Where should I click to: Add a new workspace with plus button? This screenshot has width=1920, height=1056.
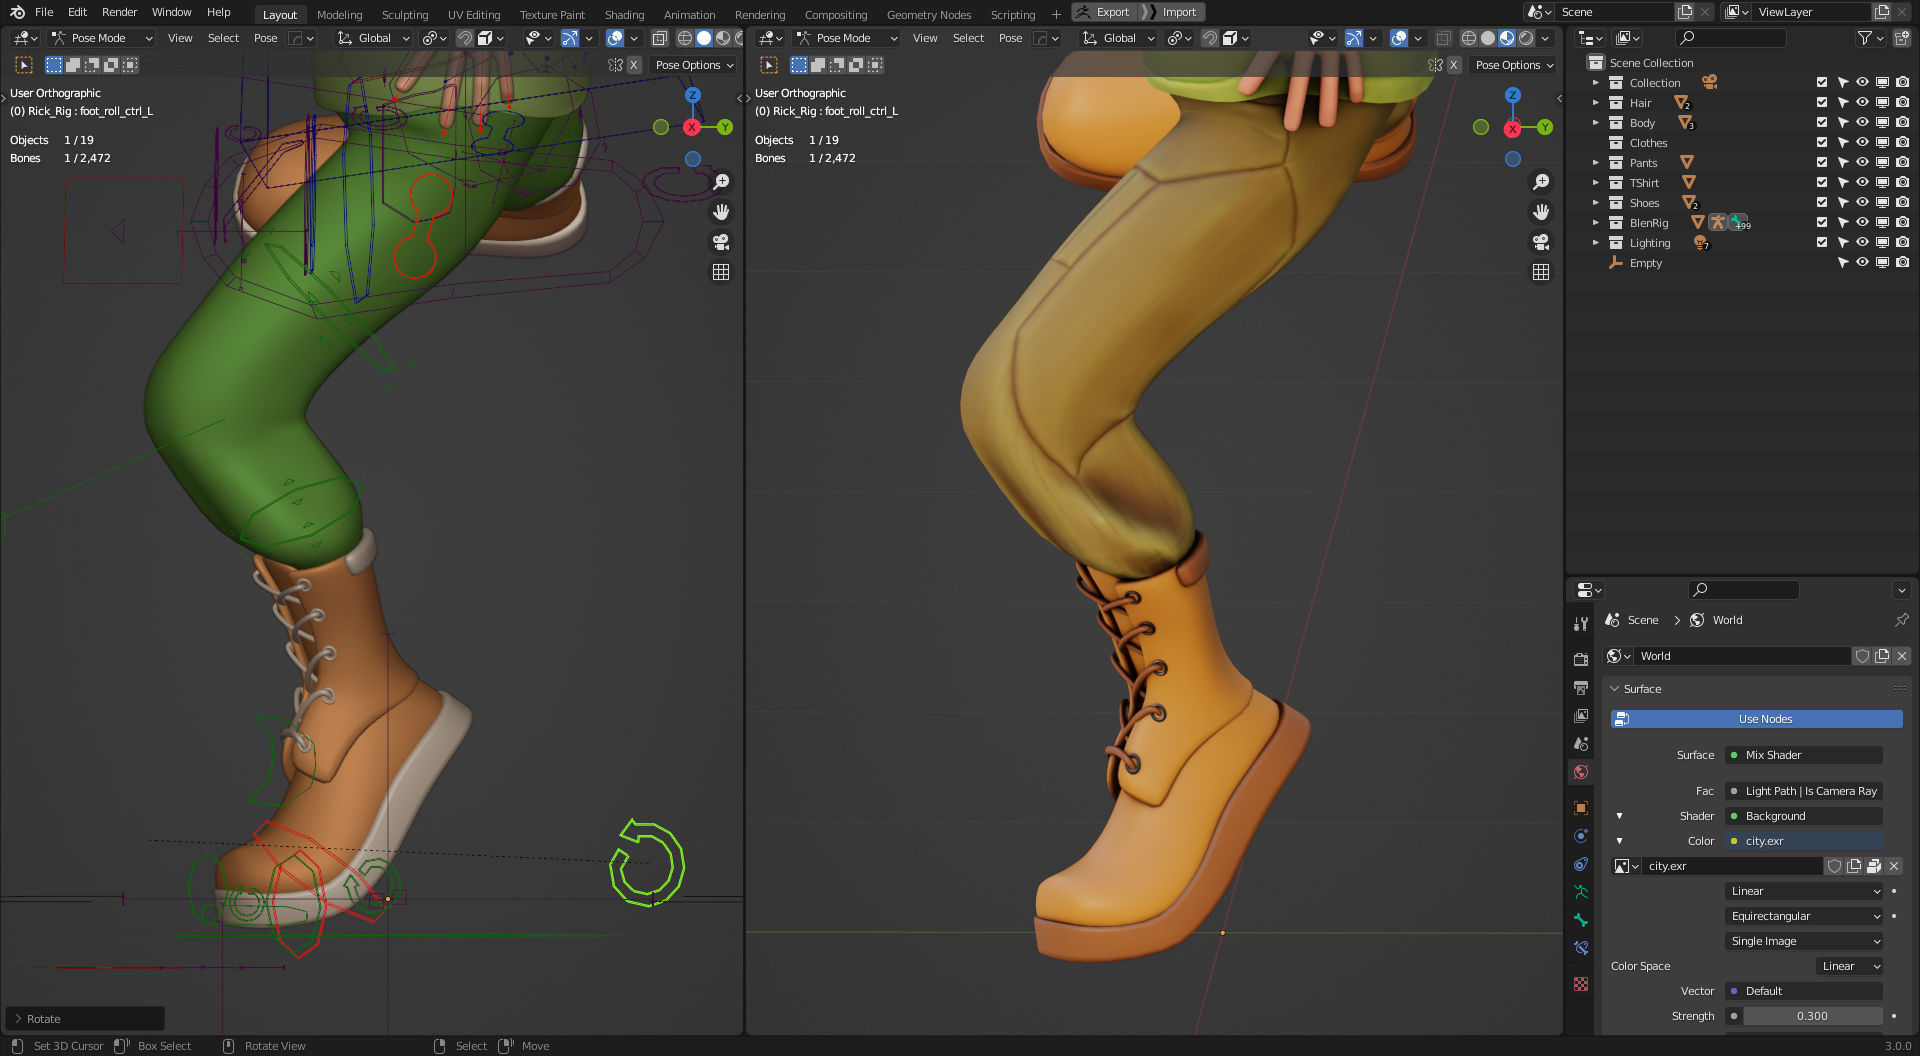pyautogui.click(x=1056, y=15)
